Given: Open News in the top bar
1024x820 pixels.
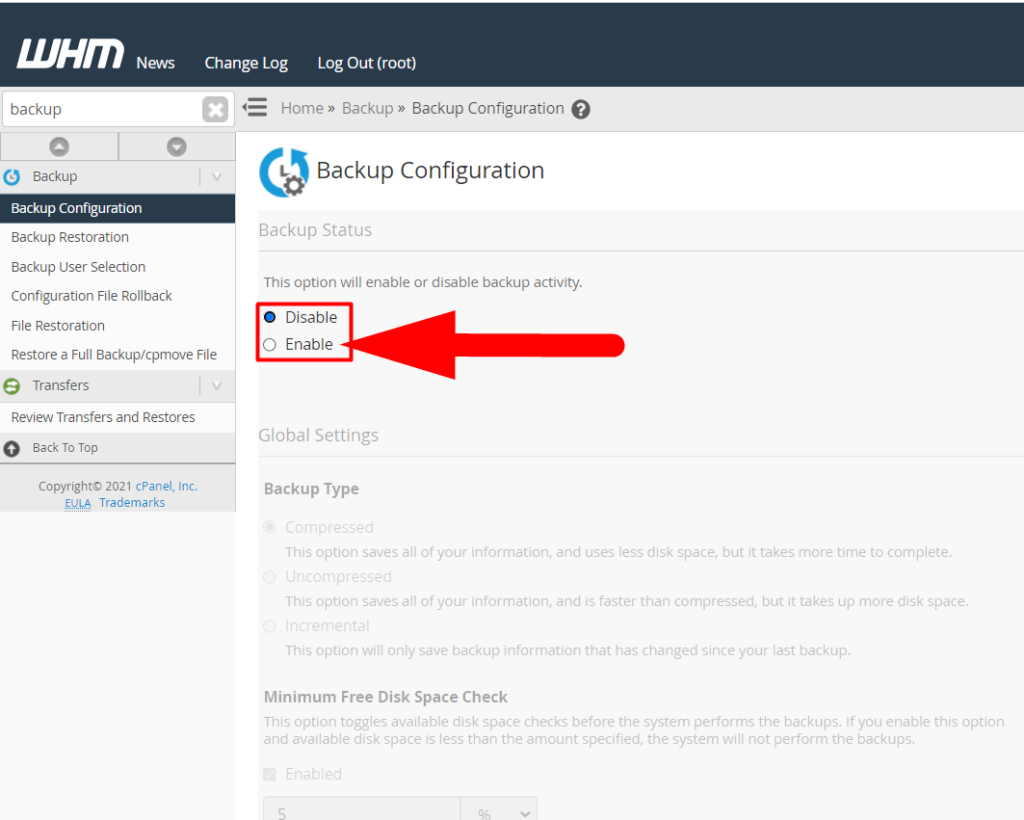Looking at the screenshot, I should coord(155,63).
